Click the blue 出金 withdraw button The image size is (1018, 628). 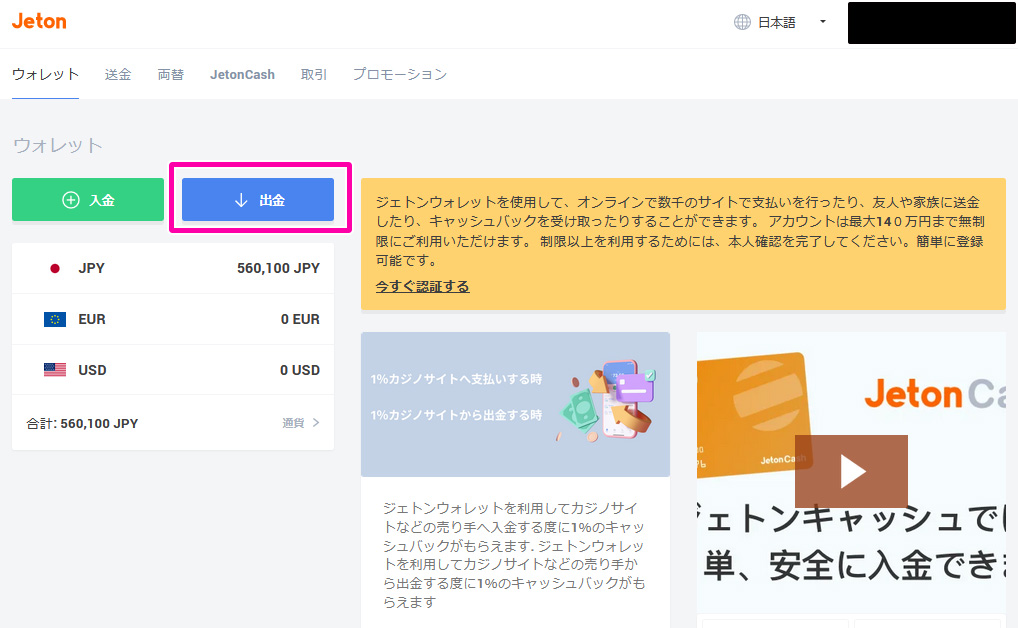pyautogui.click(x=258, y=199)
